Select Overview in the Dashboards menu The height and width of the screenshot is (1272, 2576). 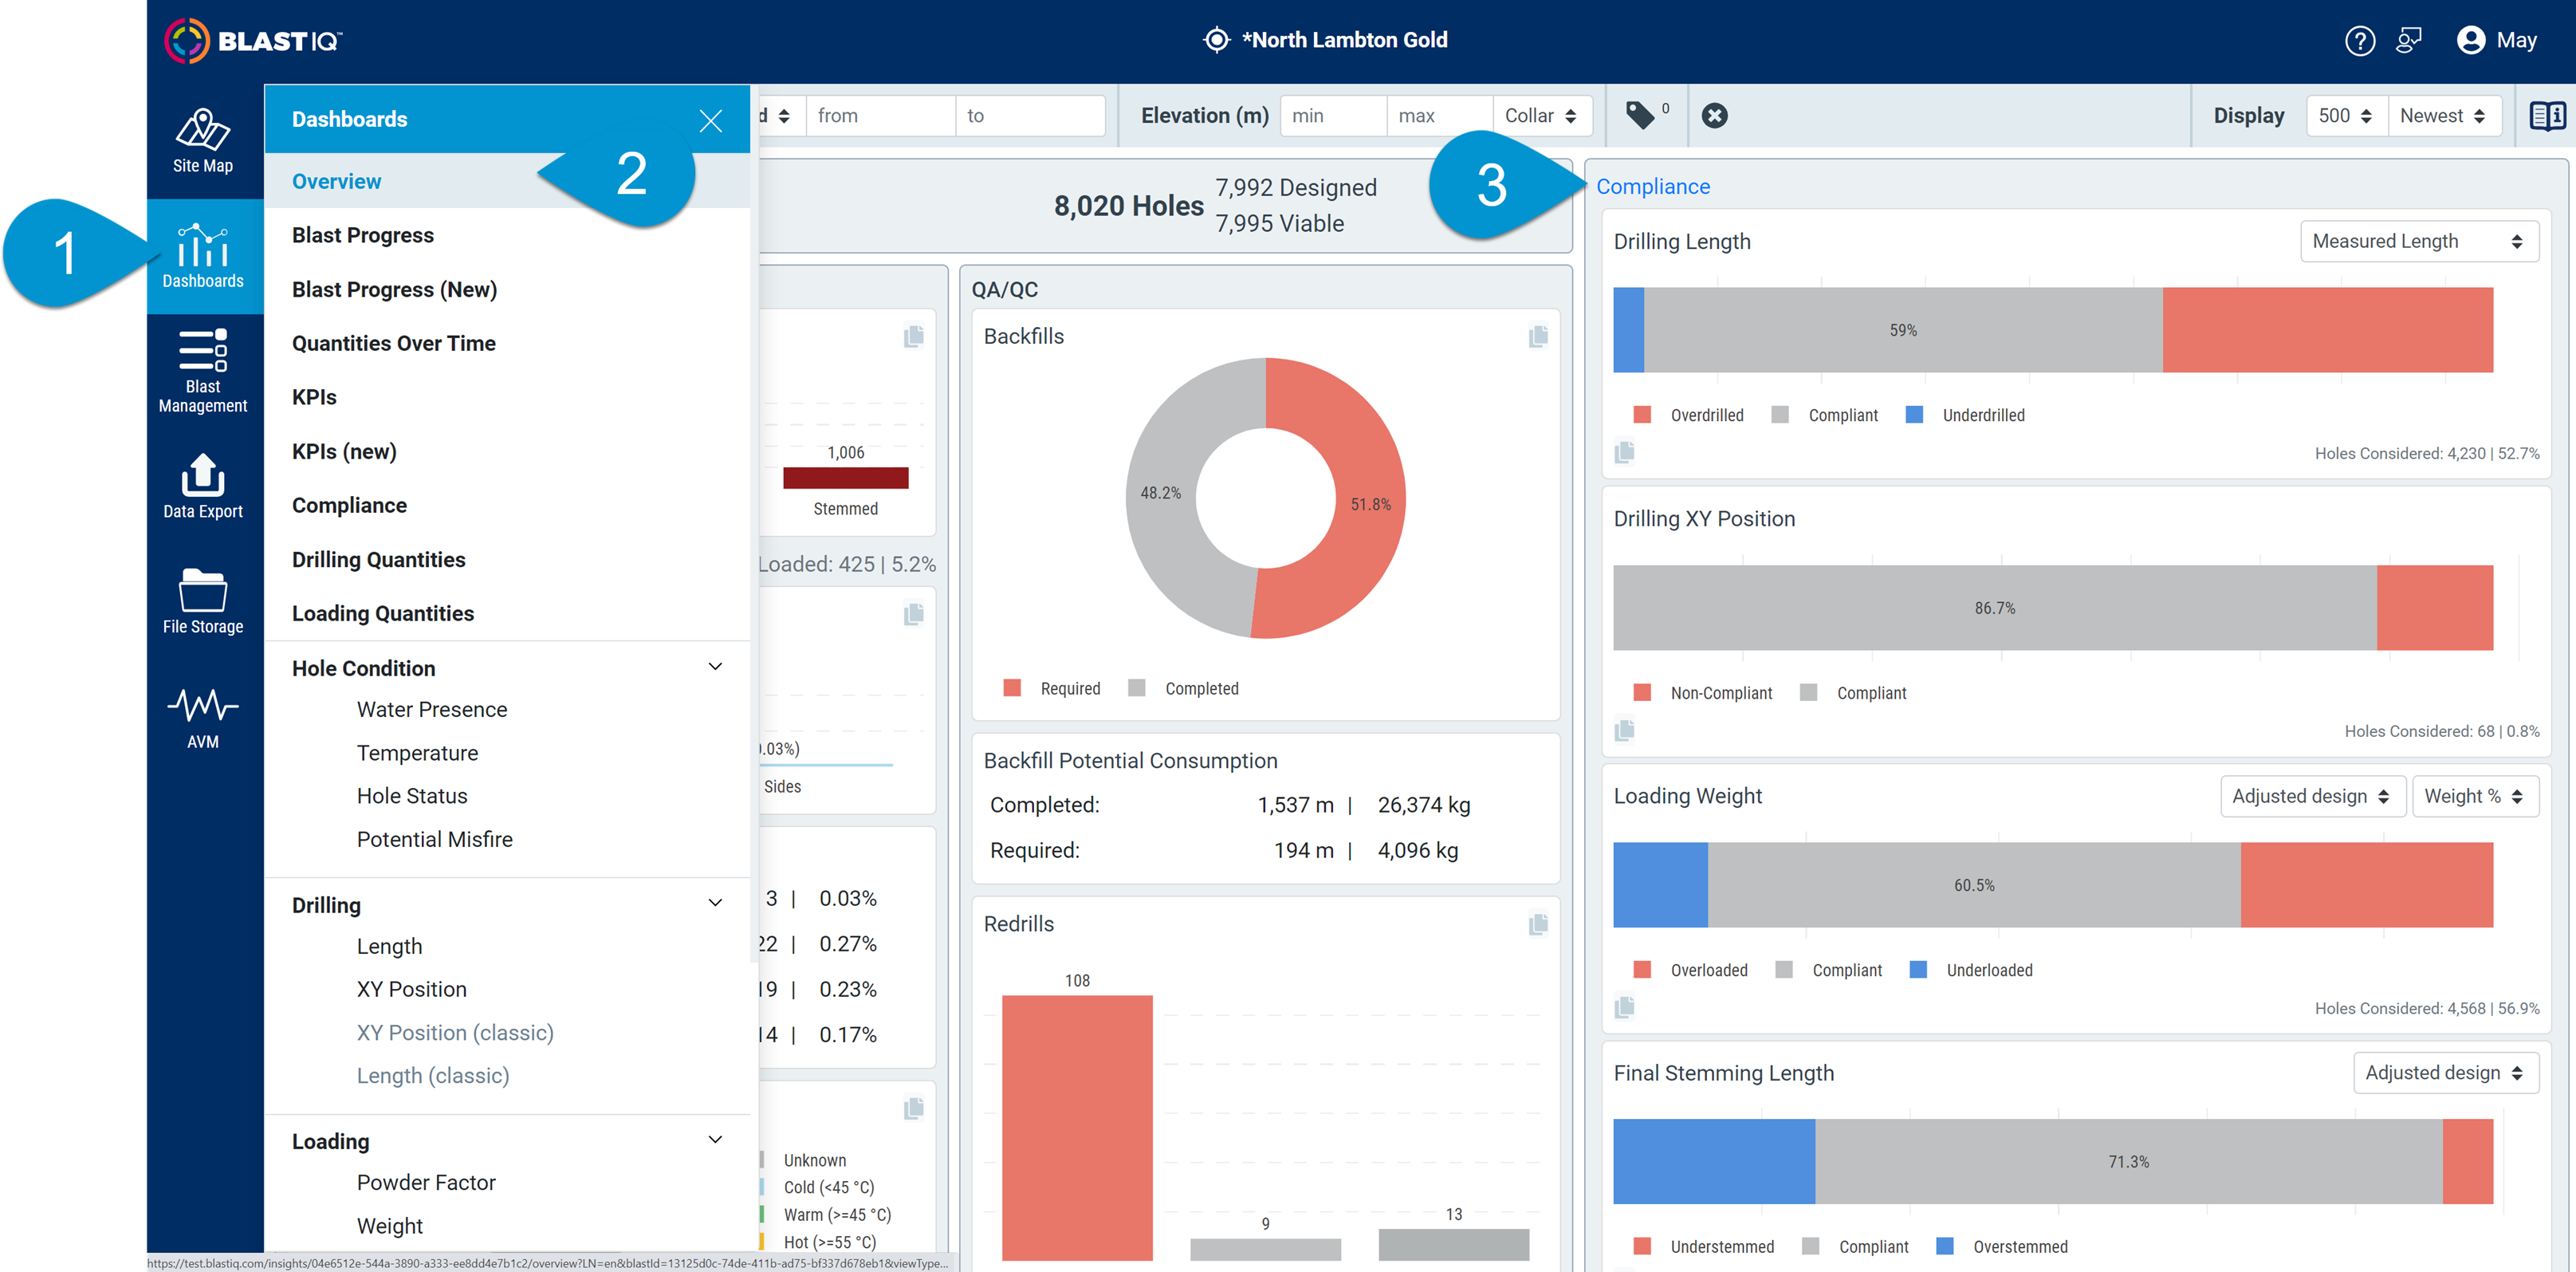coord(336,180)
